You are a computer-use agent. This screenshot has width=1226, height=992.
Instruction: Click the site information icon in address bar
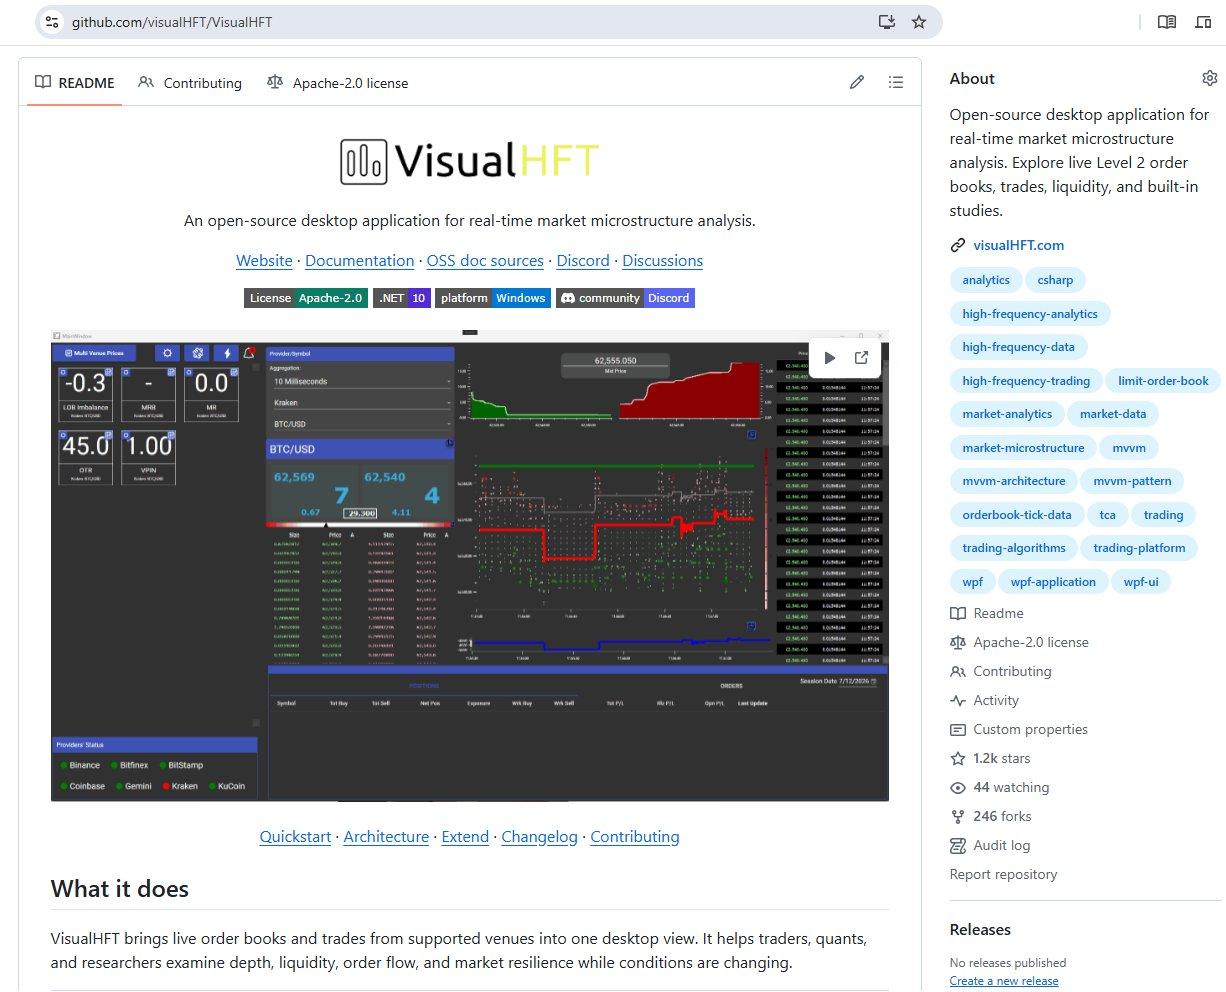[x=52, y=22]
